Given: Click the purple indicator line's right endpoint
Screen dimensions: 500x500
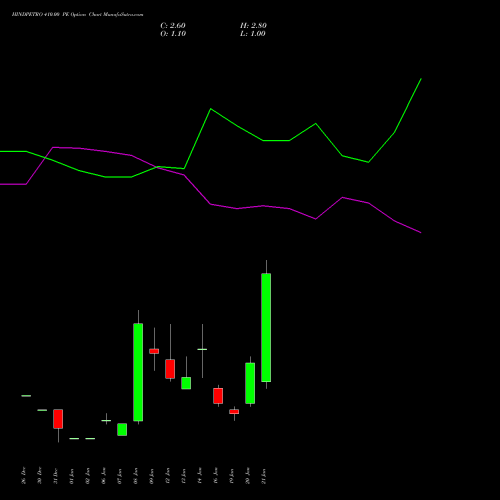Looking at the screenshot, I should [421, 232].
